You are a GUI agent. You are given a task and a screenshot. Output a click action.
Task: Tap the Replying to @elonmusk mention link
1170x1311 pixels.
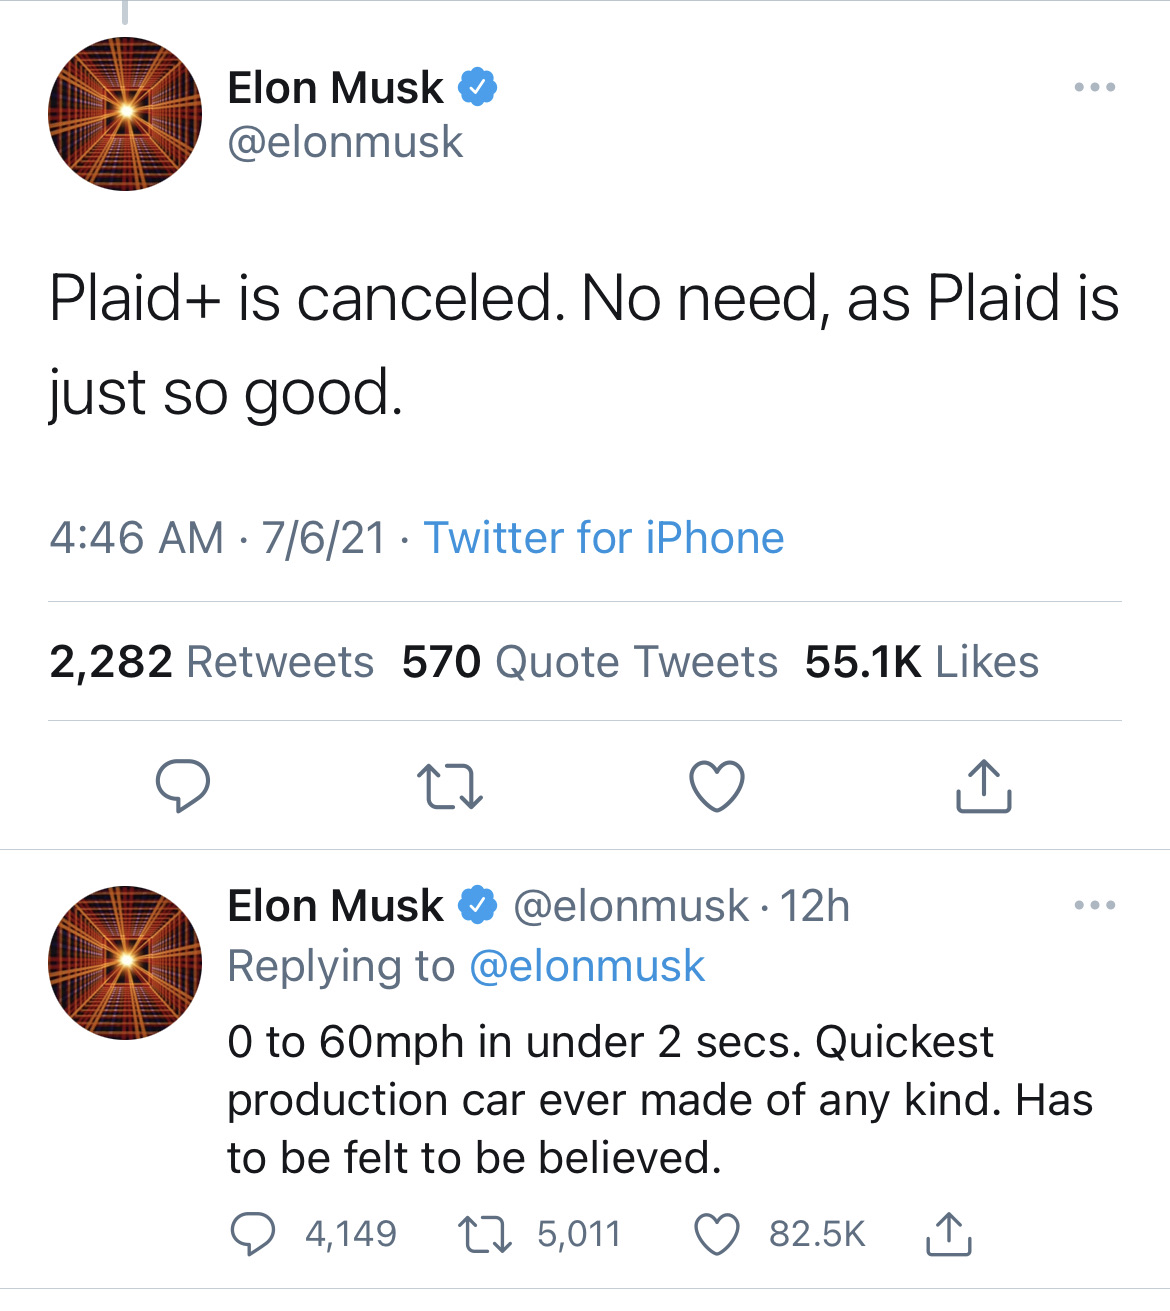587,966
